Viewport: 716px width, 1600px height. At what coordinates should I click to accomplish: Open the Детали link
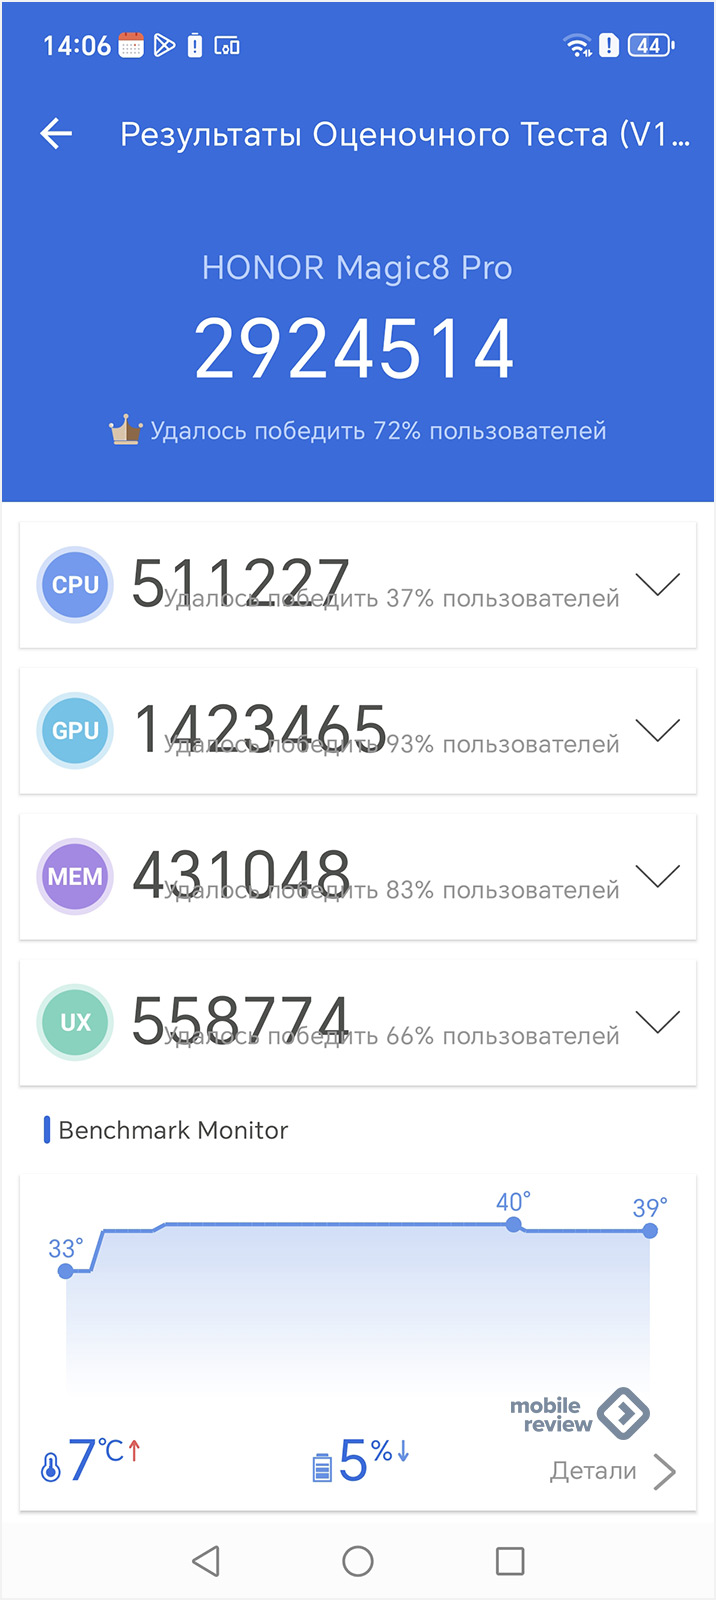(612, 1471)
